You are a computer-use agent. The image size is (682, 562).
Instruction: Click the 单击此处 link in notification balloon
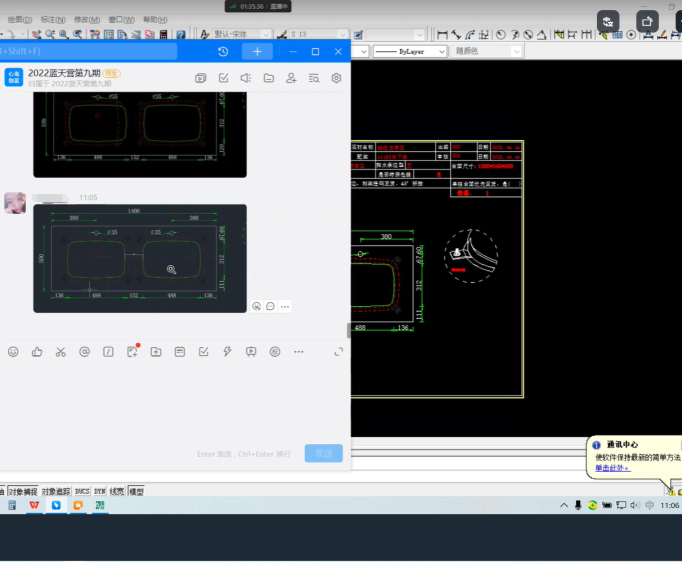pyautogui.click(x=612, y=468)
